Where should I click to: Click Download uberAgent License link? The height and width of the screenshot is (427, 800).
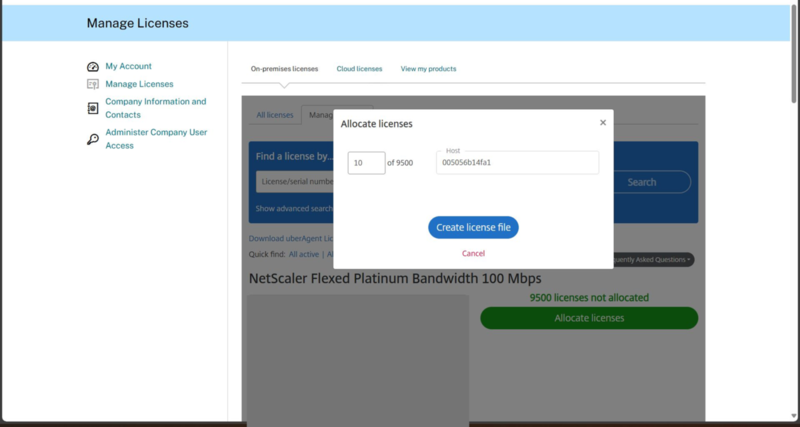click(x=291, y=239)
